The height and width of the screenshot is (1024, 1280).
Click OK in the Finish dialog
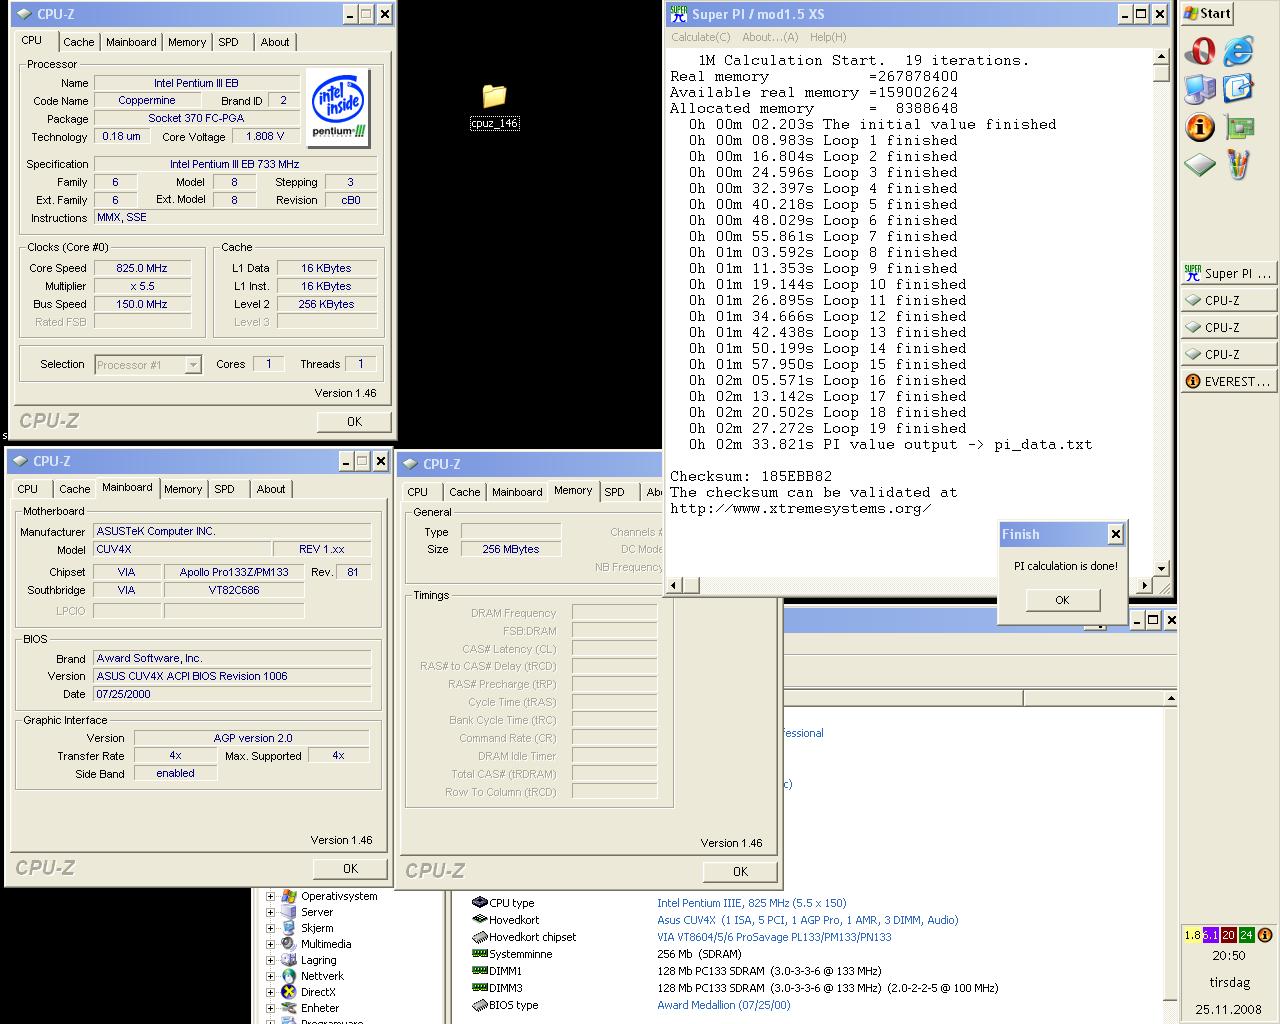tap(1062, 600)
